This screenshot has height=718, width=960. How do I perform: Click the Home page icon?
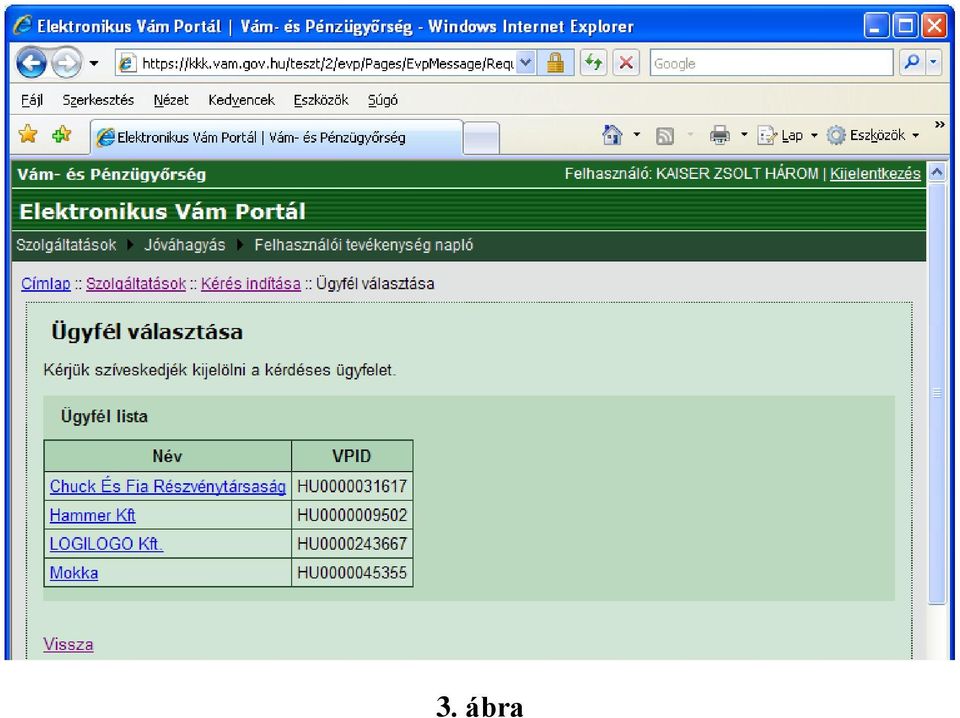[612, 135]
